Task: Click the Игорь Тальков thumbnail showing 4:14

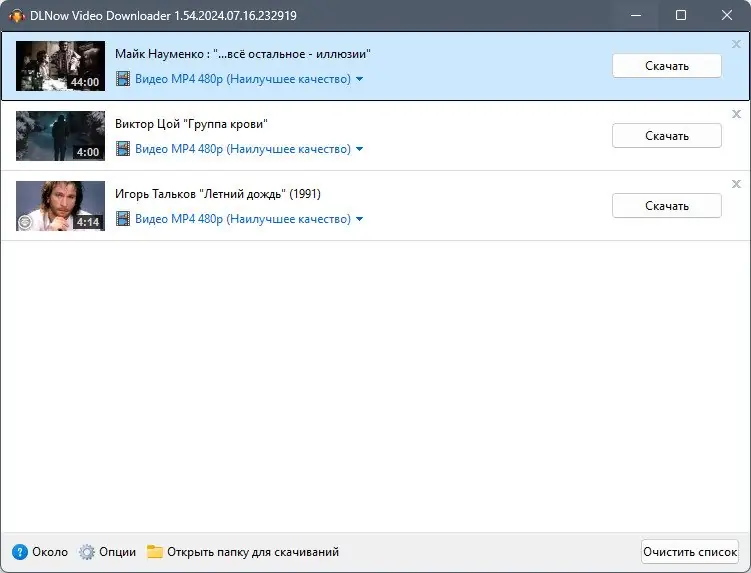Action: pos(60,206)
